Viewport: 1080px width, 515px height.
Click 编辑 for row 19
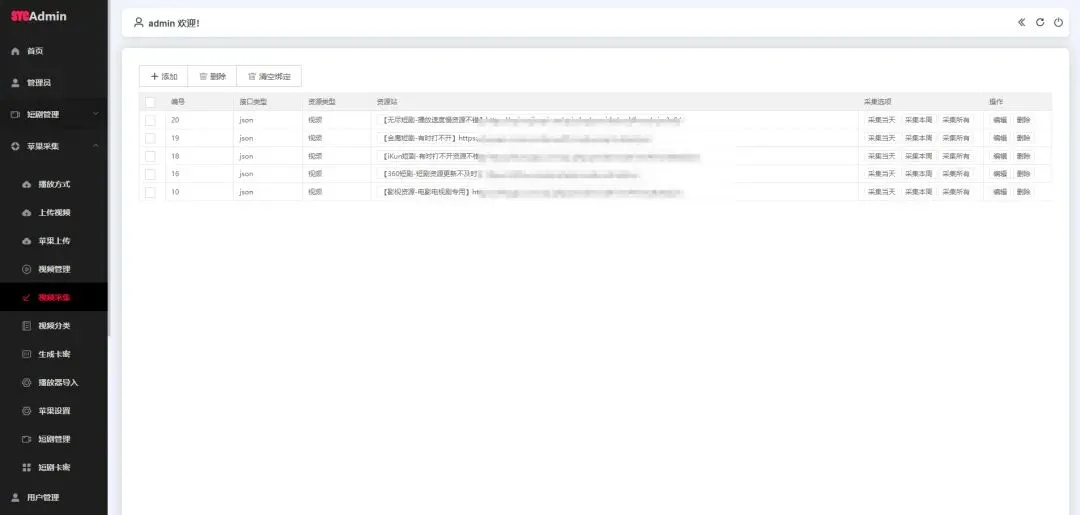click(1000, 138)
